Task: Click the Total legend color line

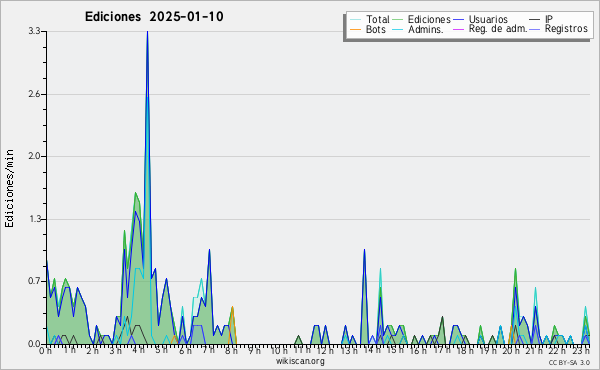Action: tap(355, 20)
